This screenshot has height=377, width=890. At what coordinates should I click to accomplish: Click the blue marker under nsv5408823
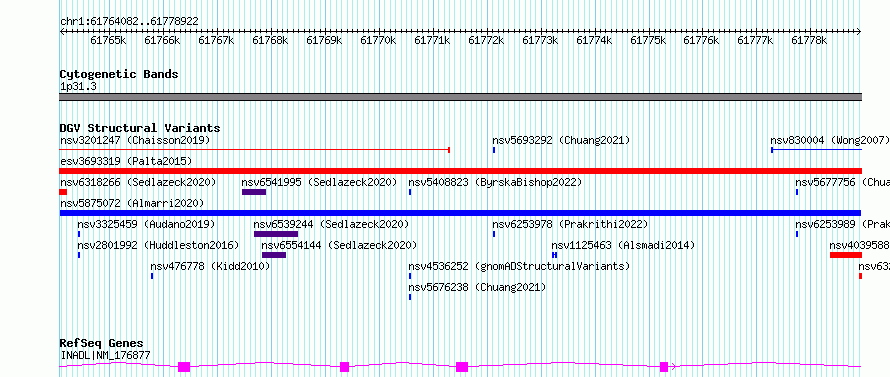[x=410, y=192]
